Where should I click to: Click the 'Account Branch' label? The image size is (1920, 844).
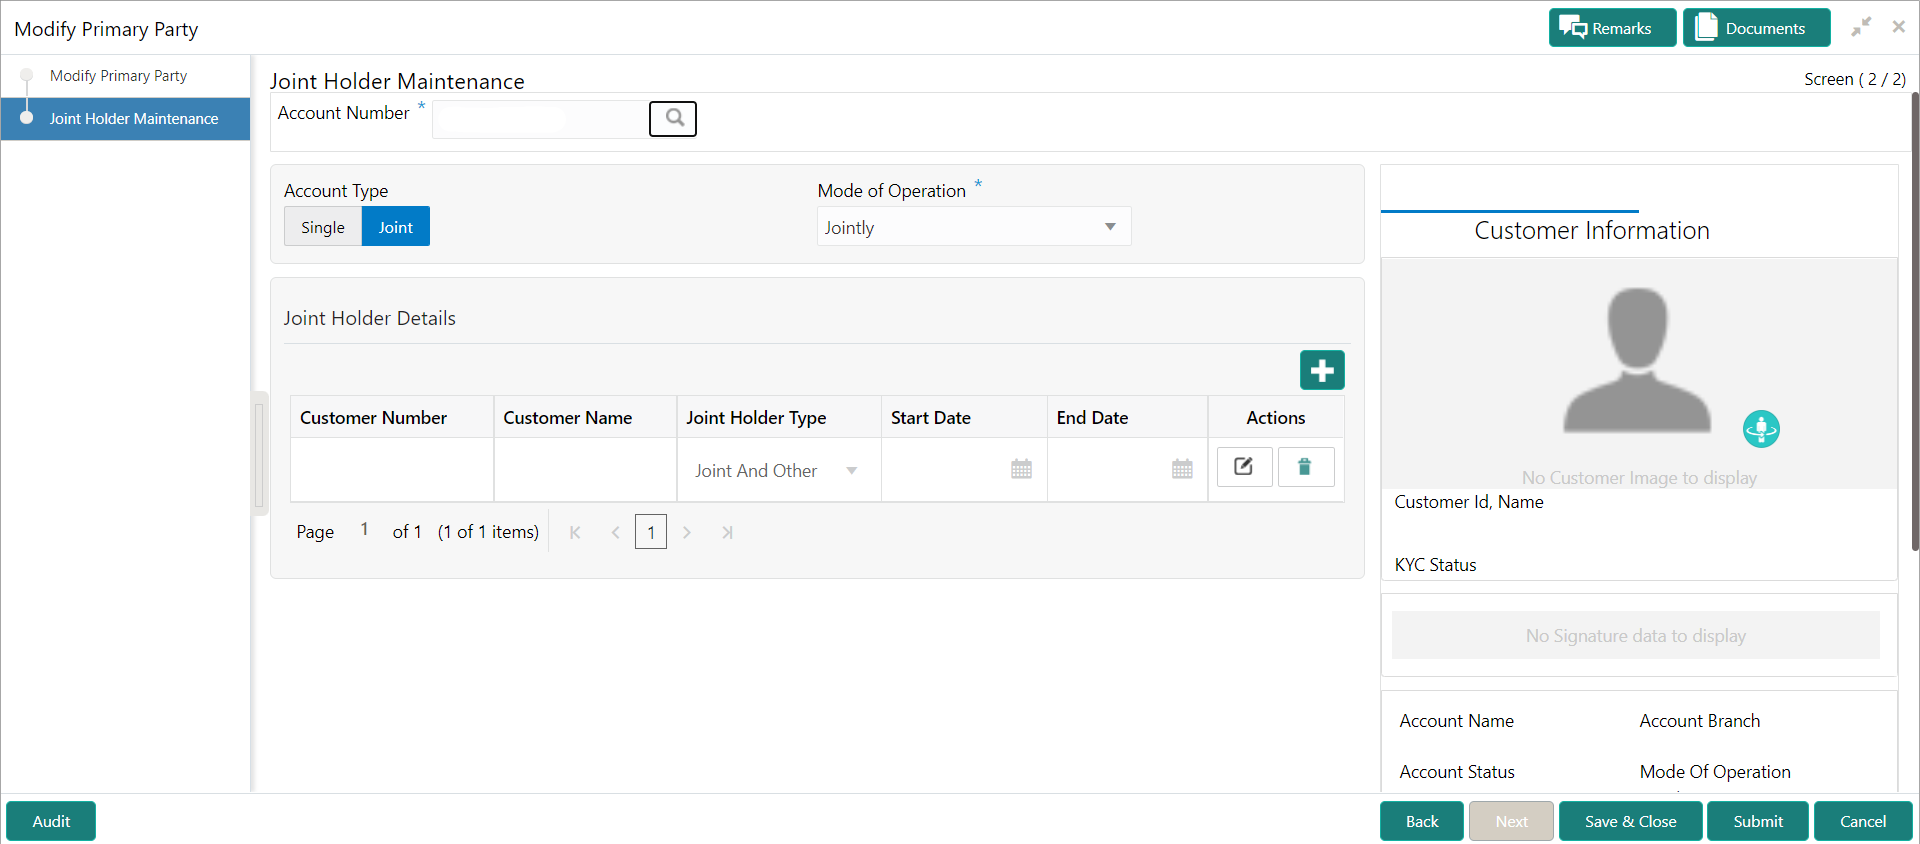pos(1700,721)
